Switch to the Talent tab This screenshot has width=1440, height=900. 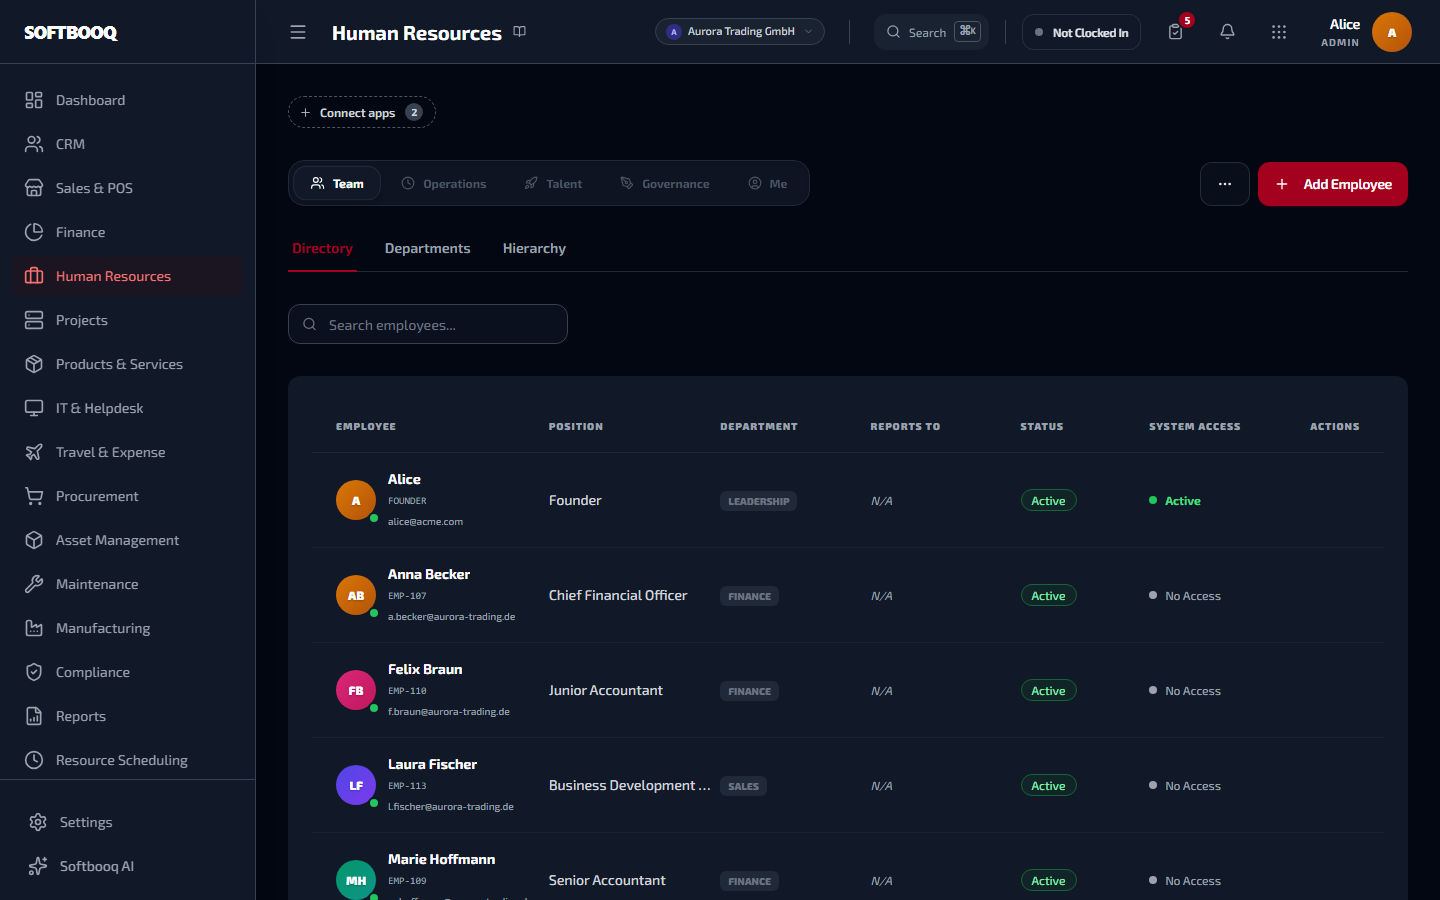click(x=553, y=183)
